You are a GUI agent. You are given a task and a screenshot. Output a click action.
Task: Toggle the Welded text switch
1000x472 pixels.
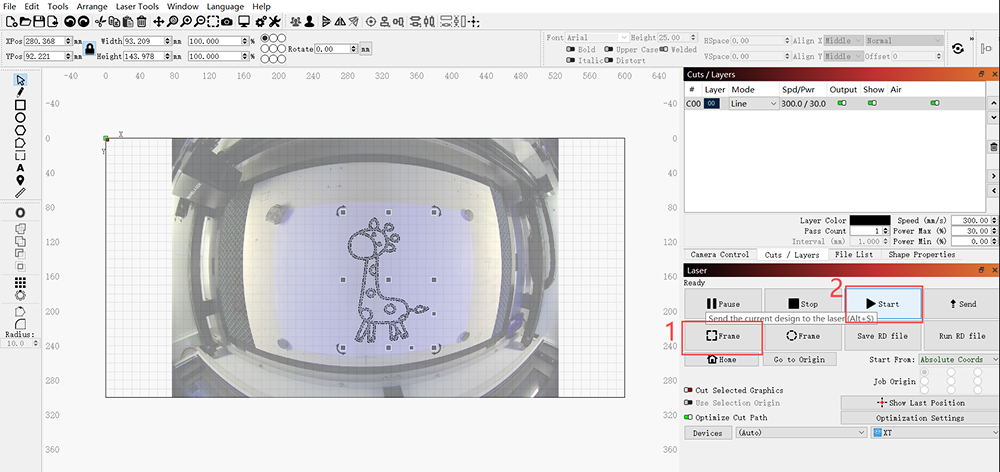665,49
